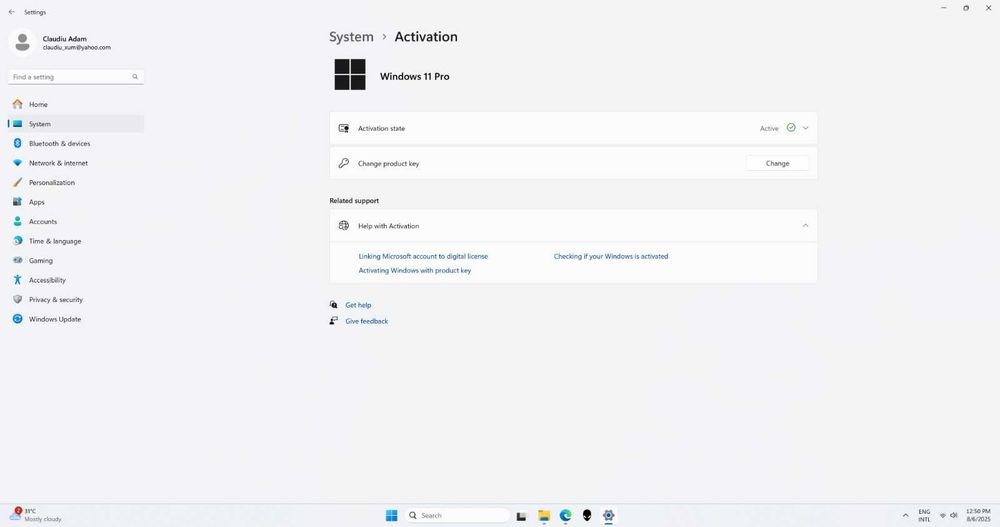Click the Settings gear on the taskbar
1000x527 pixels.
point(608,516)
